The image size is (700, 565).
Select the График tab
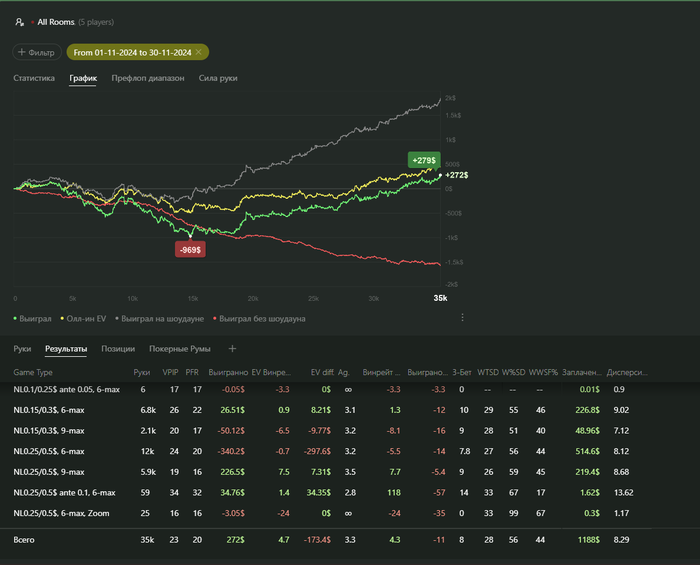(83, 78)
